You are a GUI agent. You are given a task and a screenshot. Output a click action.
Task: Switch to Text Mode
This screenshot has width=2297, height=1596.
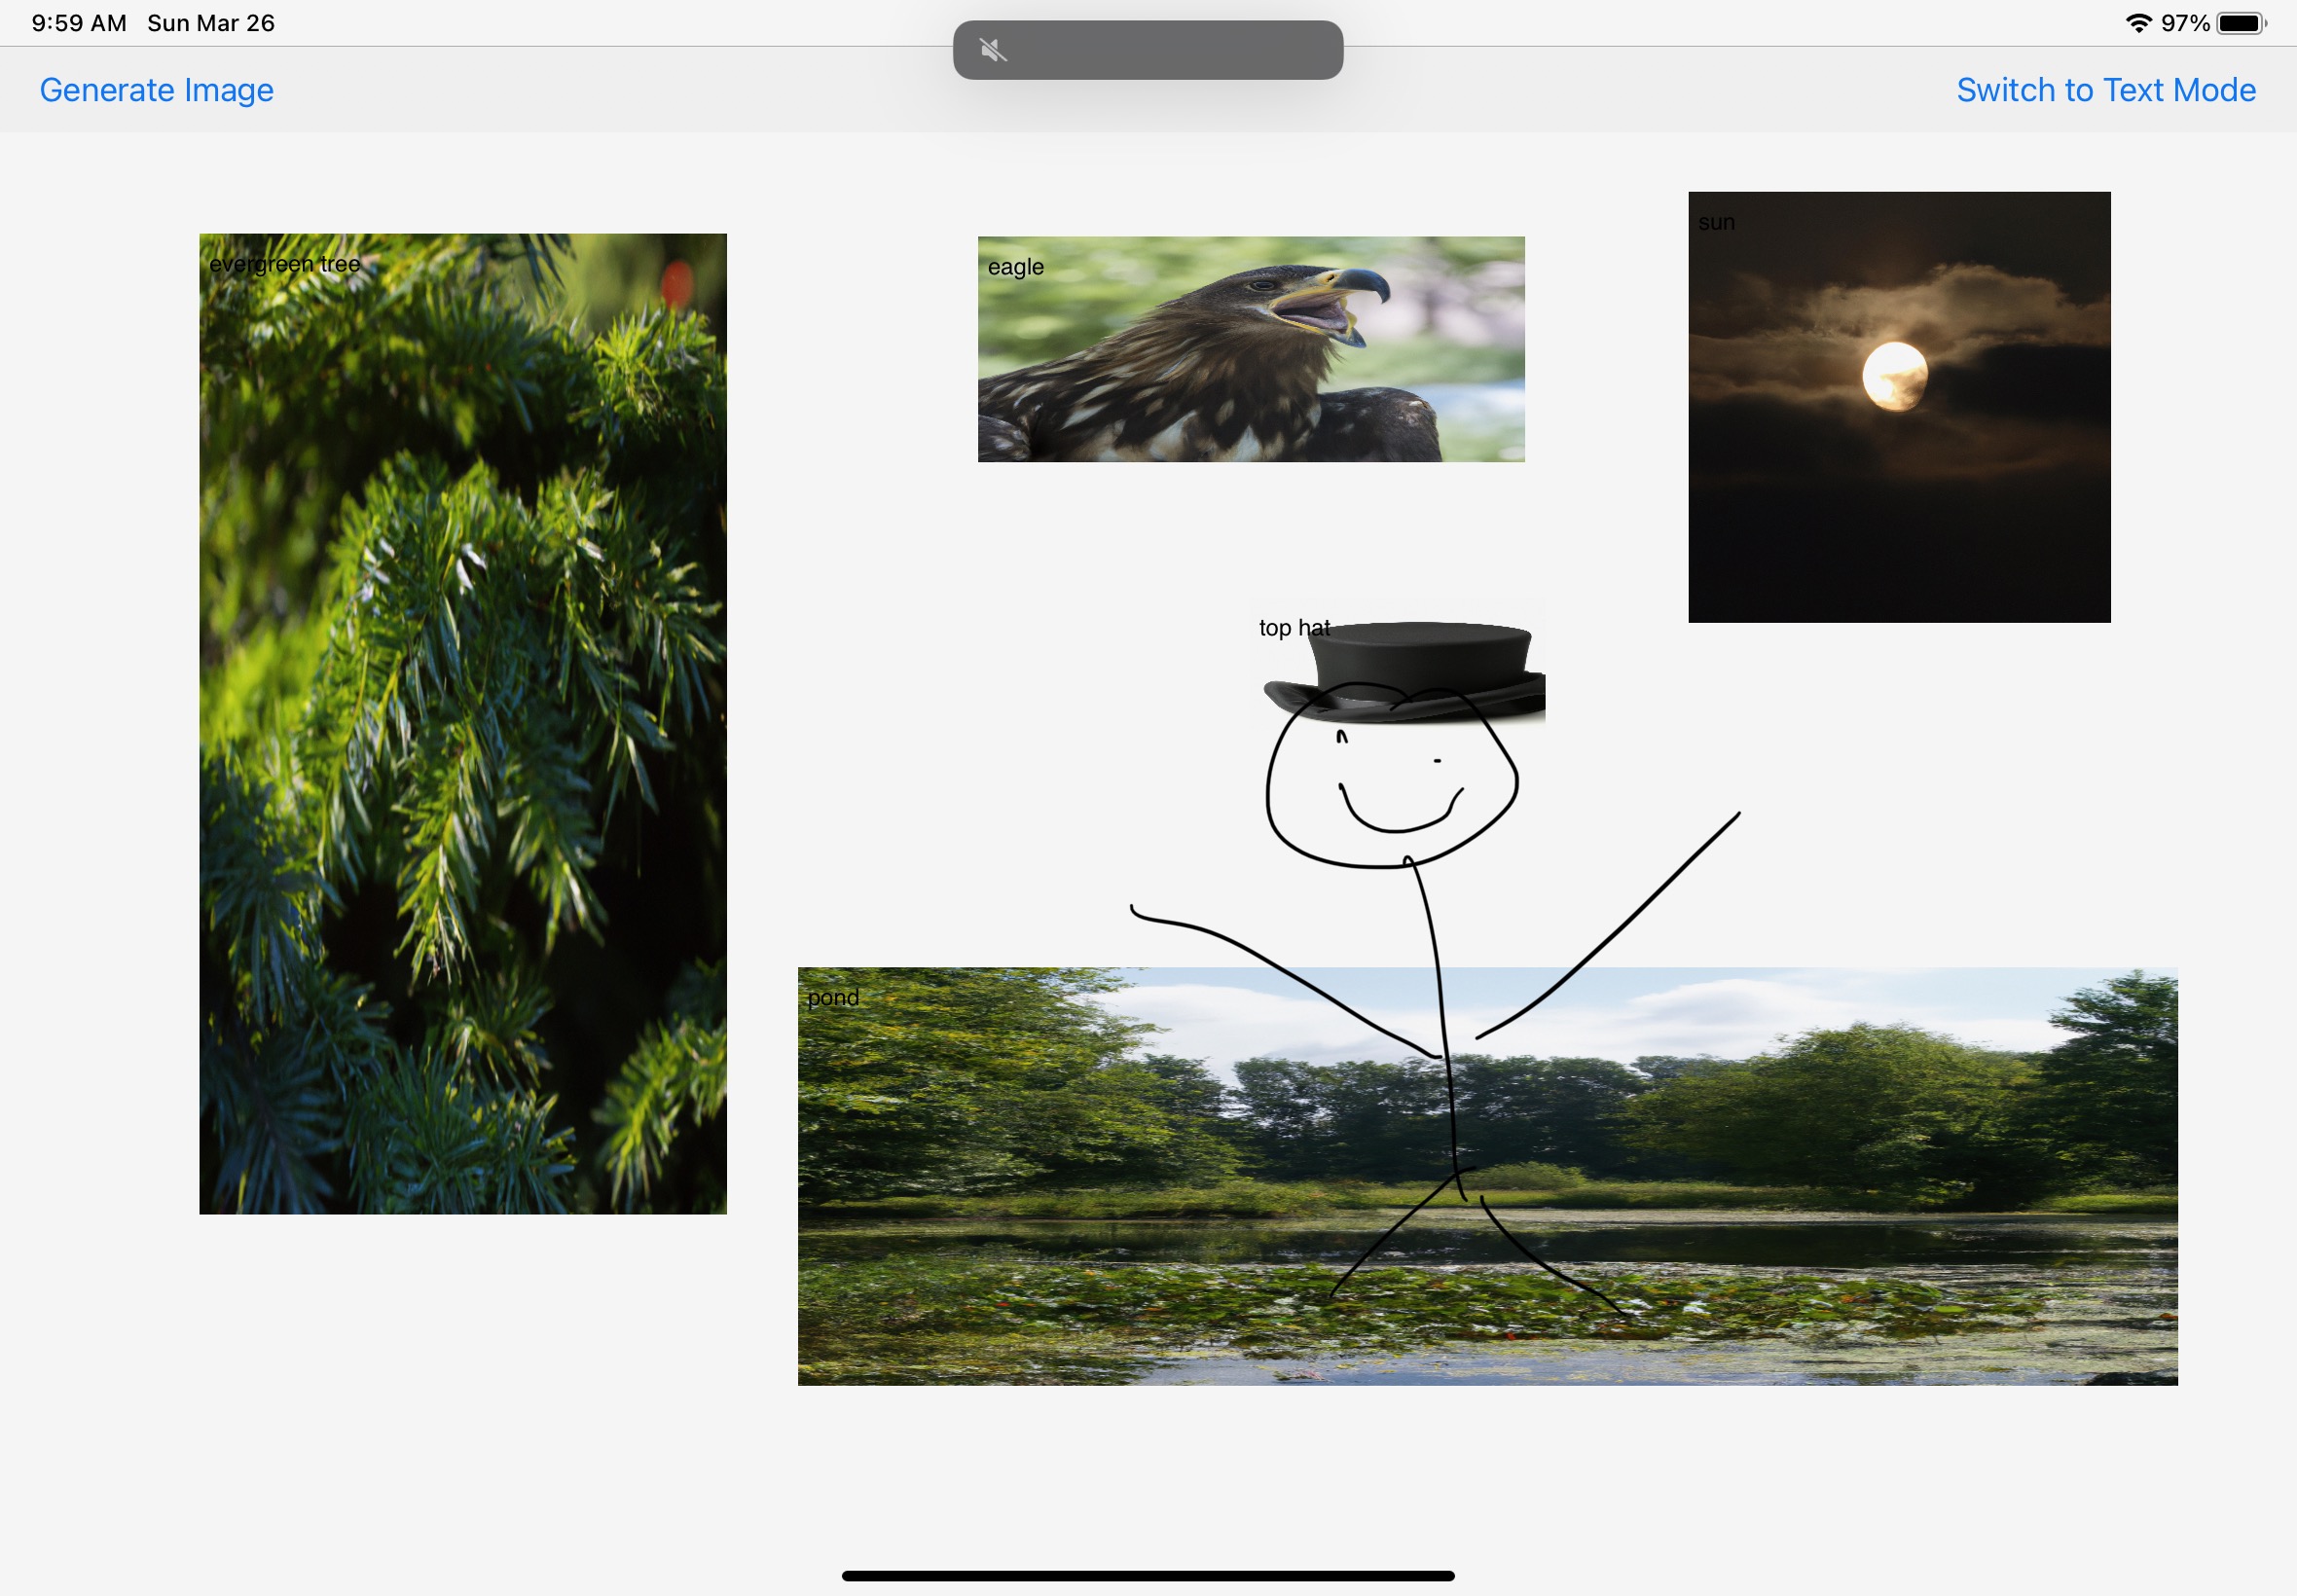(x=2106, y=90)
